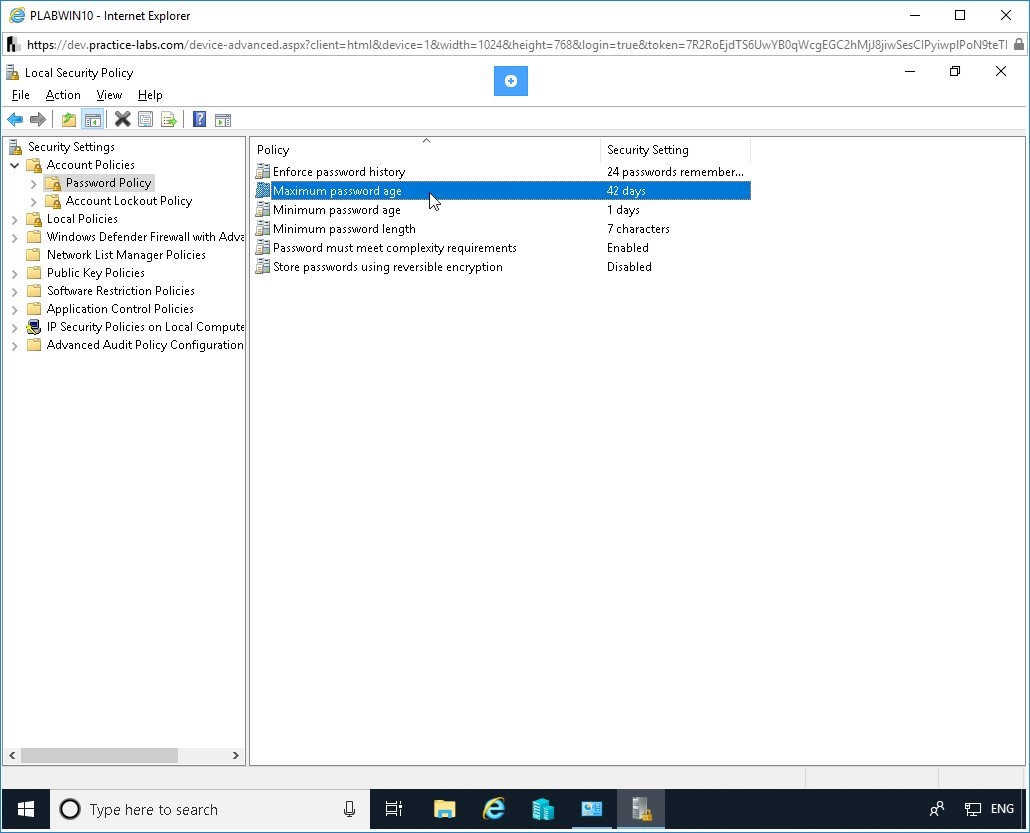1030x833 pixels.
Task: Expand the Account Lockout Policy node
Action: [x=34, y=201]
